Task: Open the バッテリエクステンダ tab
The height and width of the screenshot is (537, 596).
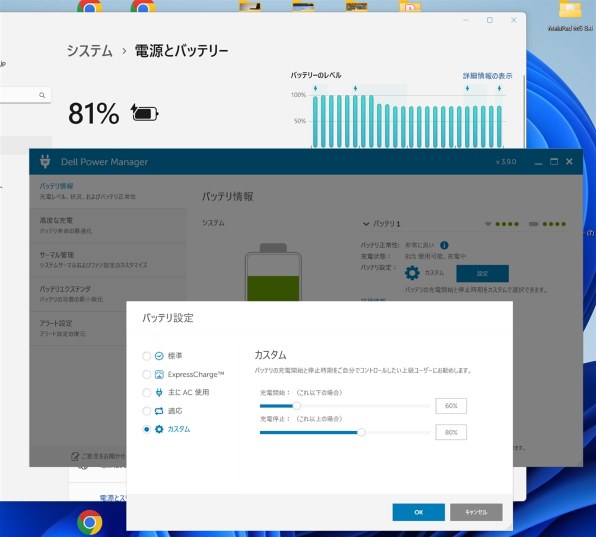Action: [x=108, y=294]
